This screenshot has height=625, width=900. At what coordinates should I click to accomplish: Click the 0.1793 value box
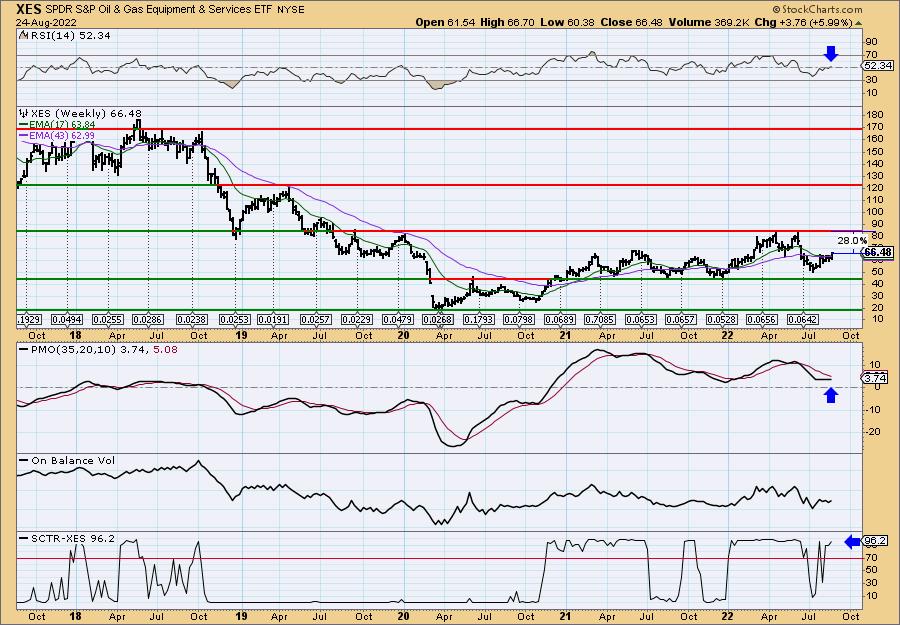point(479,319)
